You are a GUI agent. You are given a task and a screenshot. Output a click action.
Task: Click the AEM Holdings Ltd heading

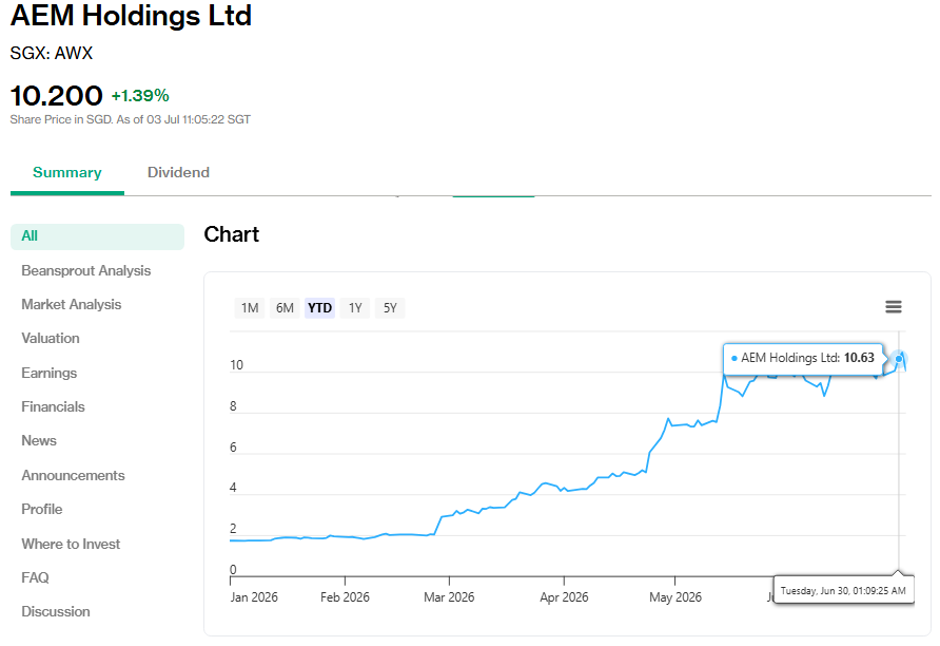click(131, 16)
